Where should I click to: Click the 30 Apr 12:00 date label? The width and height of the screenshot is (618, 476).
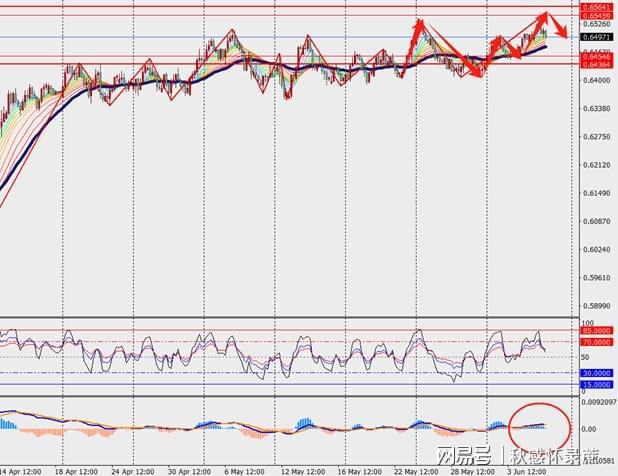(189, 472)
